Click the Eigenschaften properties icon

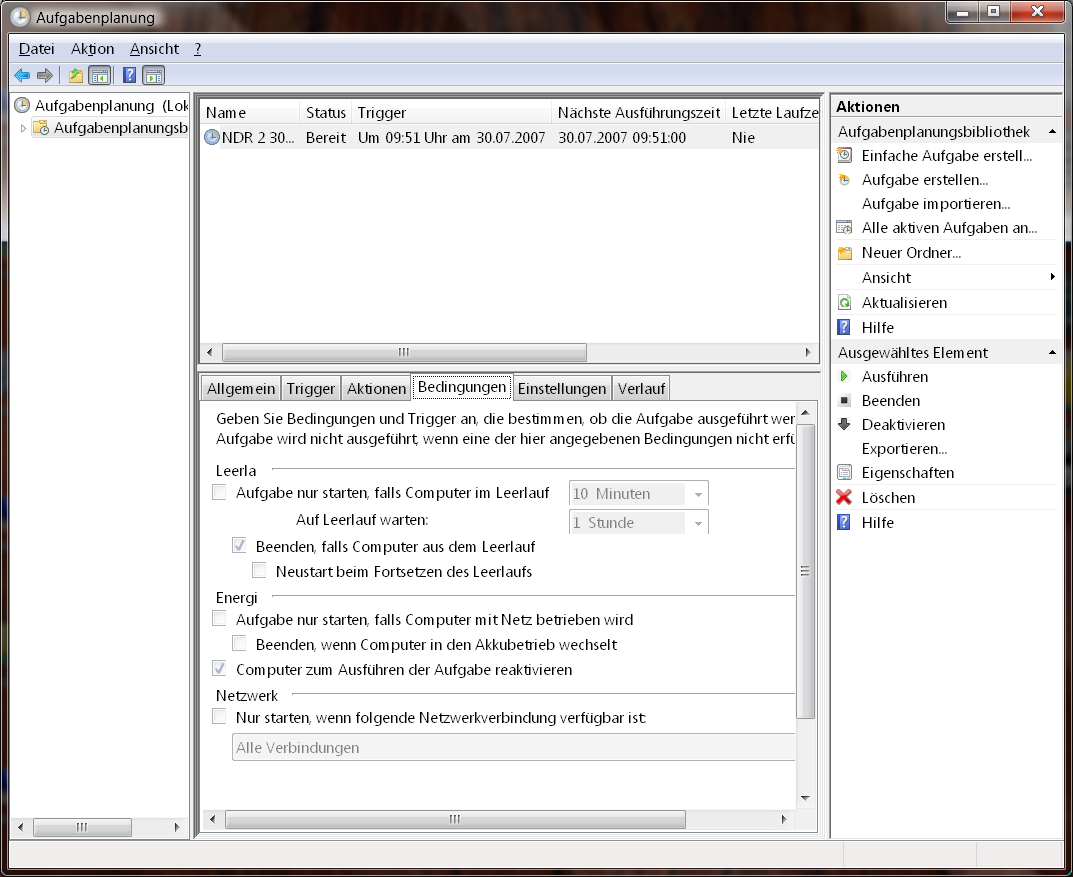tap(844, 473)
